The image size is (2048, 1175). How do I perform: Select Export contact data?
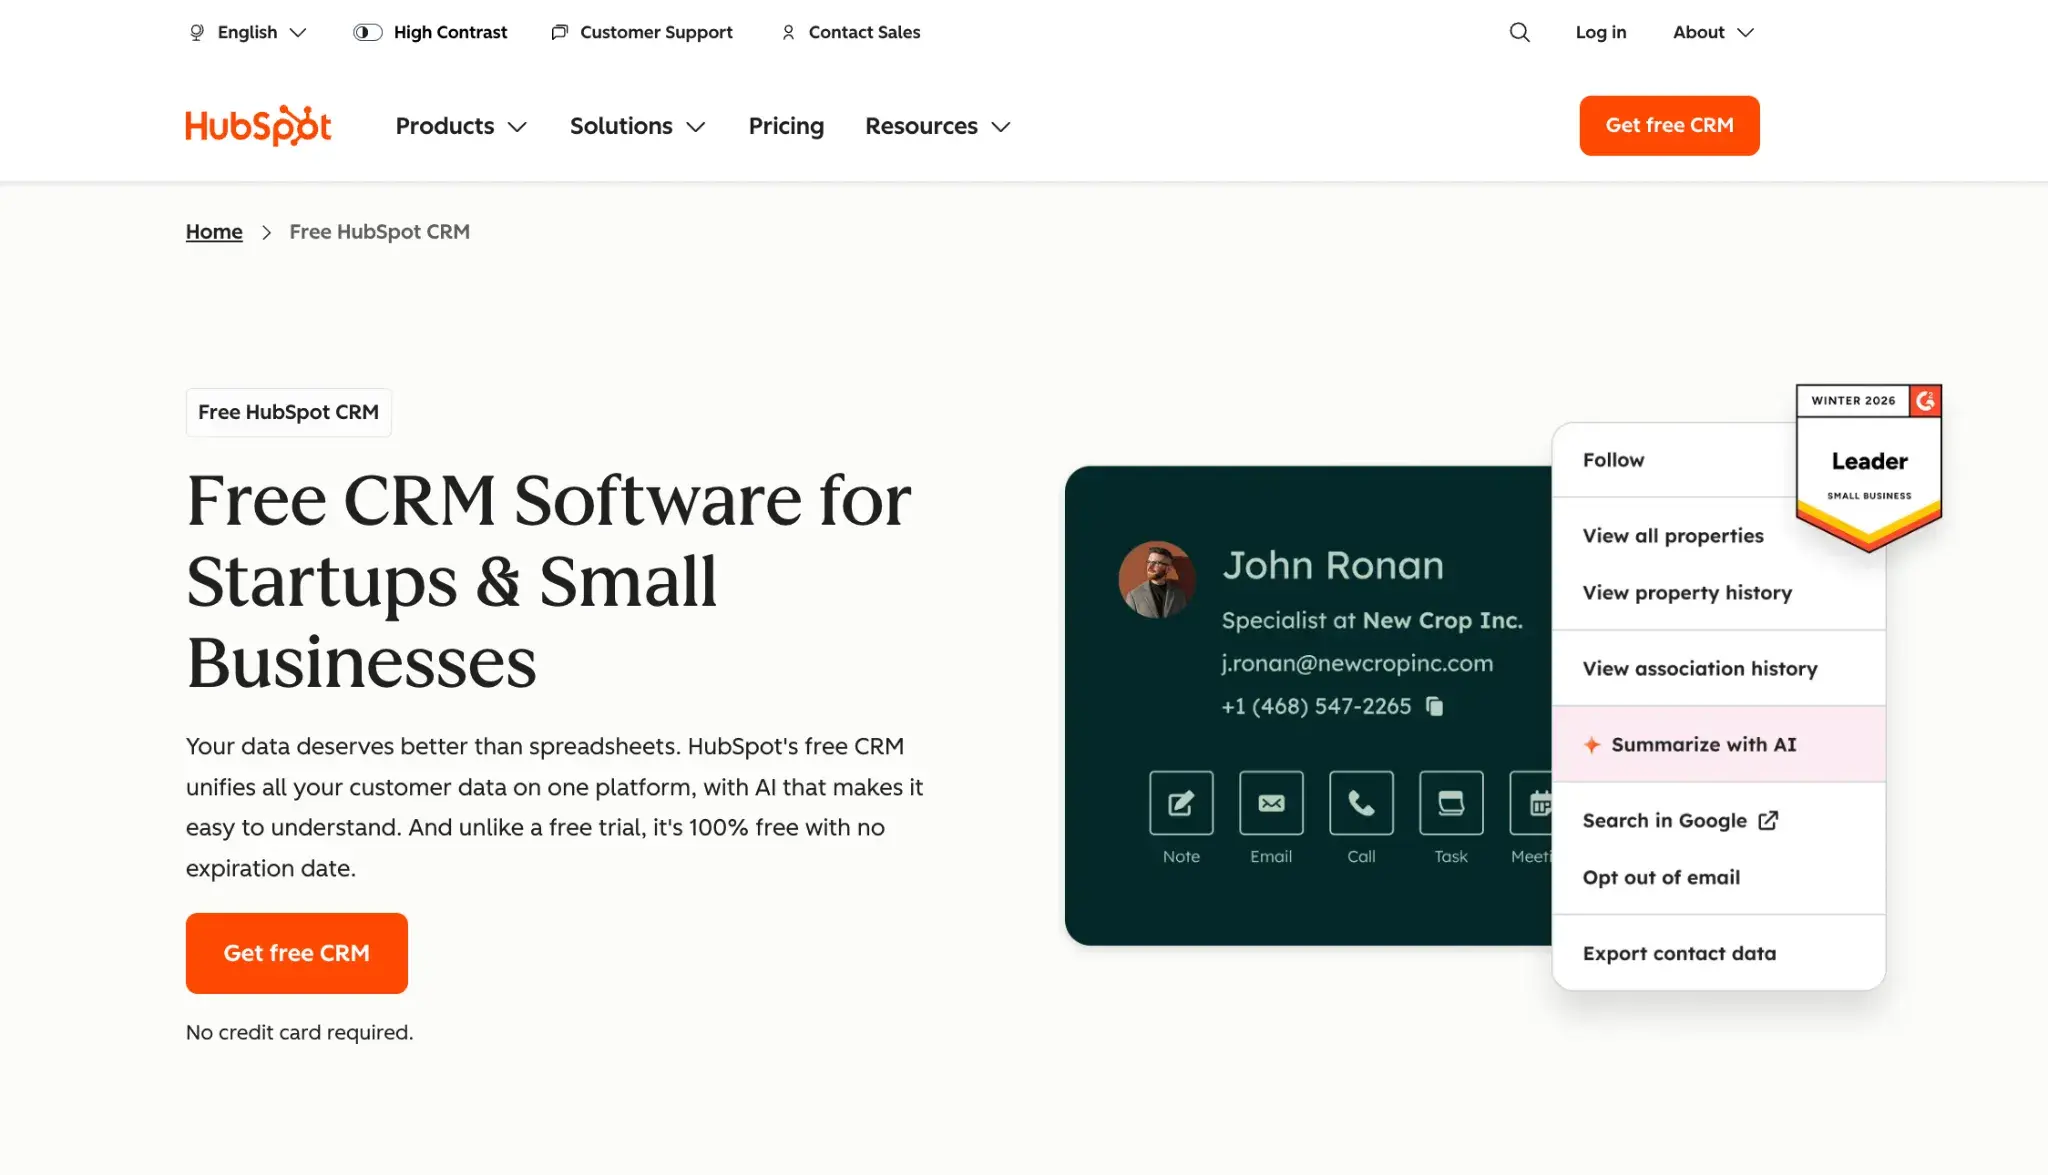[1679, 954]
